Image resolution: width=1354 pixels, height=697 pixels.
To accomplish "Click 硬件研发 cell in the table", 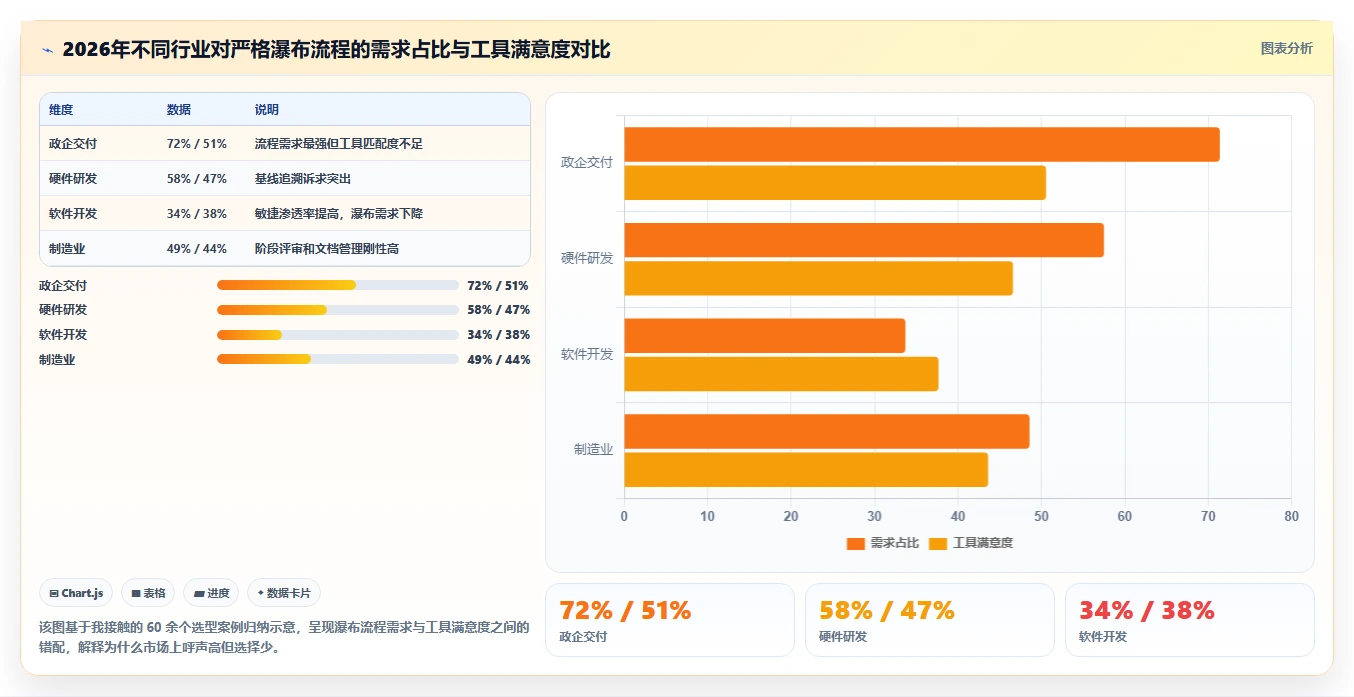I will (x=73, y=179).
